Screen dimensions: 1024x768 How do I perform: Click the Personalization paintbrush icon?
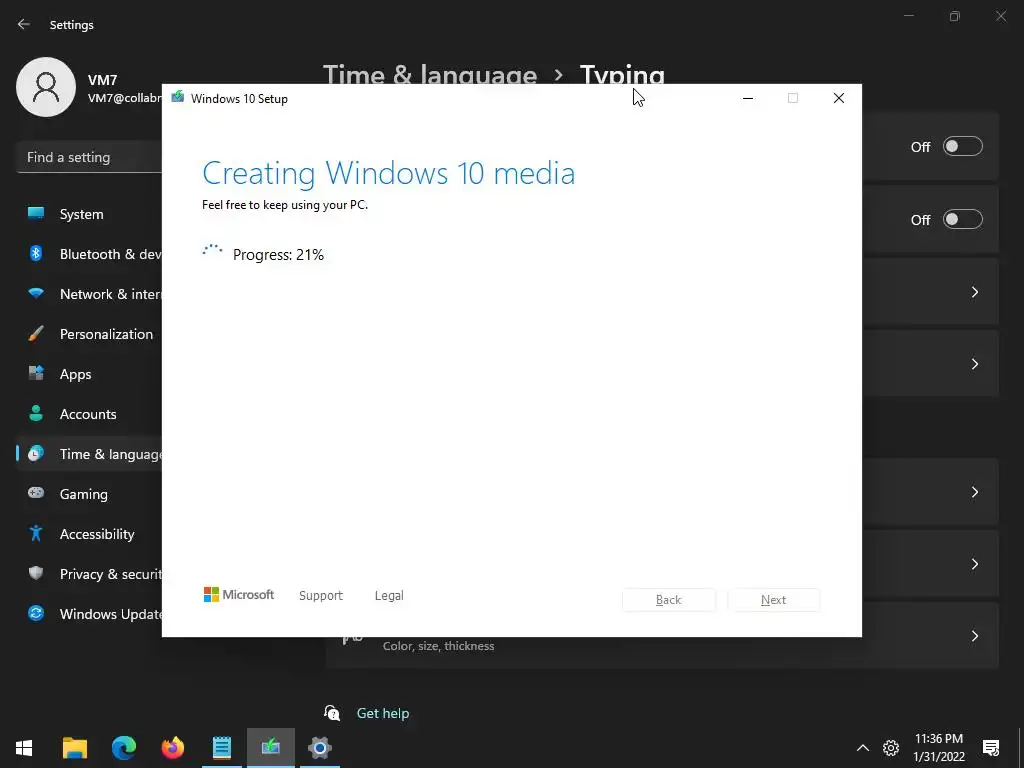pyautogui.click(x=36, y=333)
